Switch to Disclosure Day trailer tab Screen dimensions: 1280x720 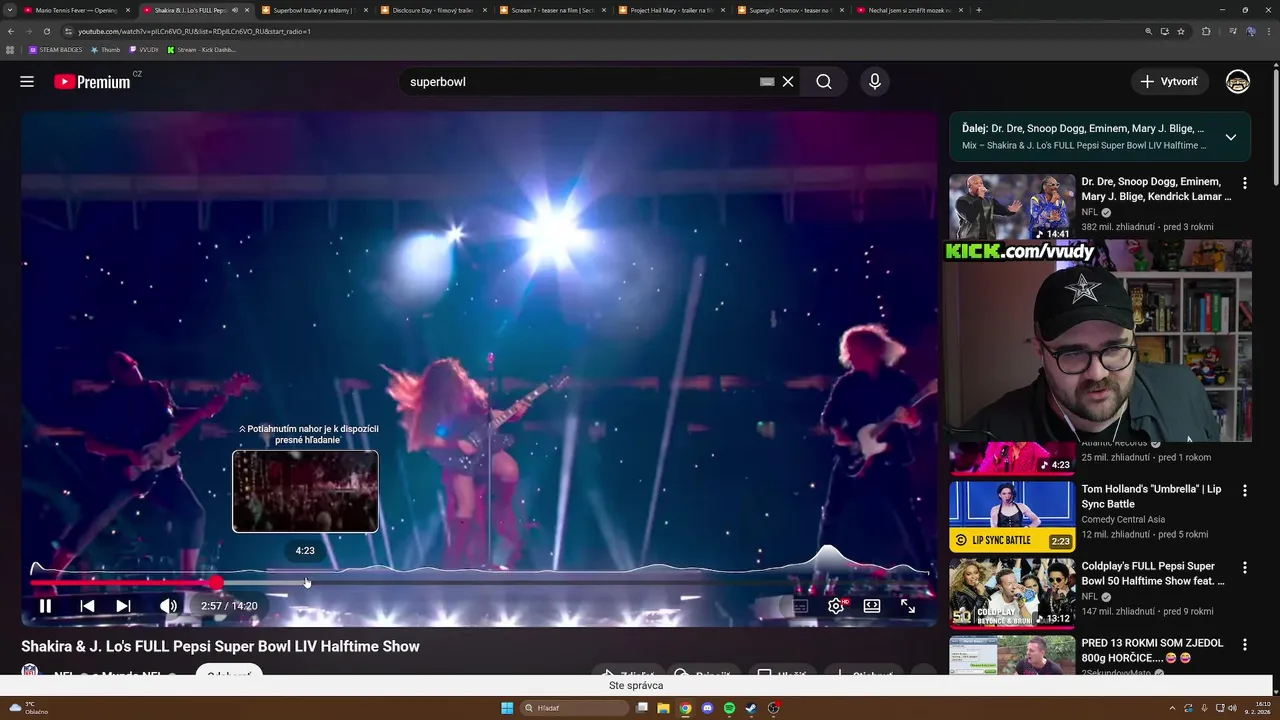point(433,10)
